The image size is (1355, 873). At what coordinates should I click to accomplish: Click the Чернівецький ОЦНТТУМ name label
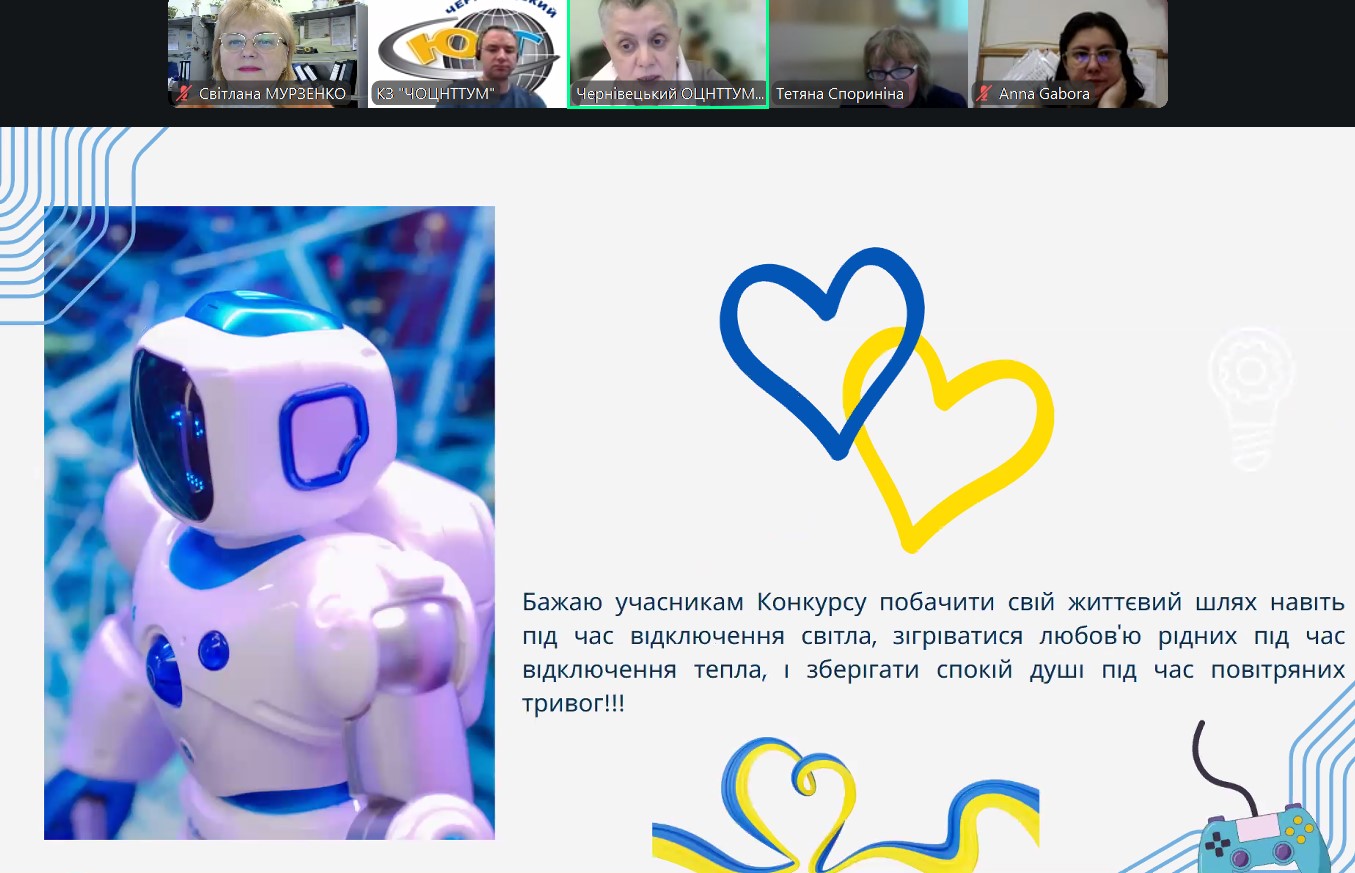669,94
